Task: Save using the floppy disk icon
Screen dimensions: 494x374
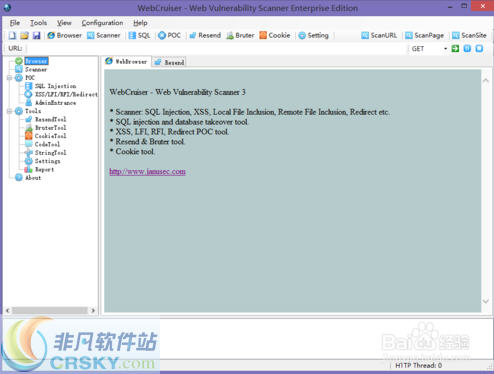Action: (x=36, y=35)
